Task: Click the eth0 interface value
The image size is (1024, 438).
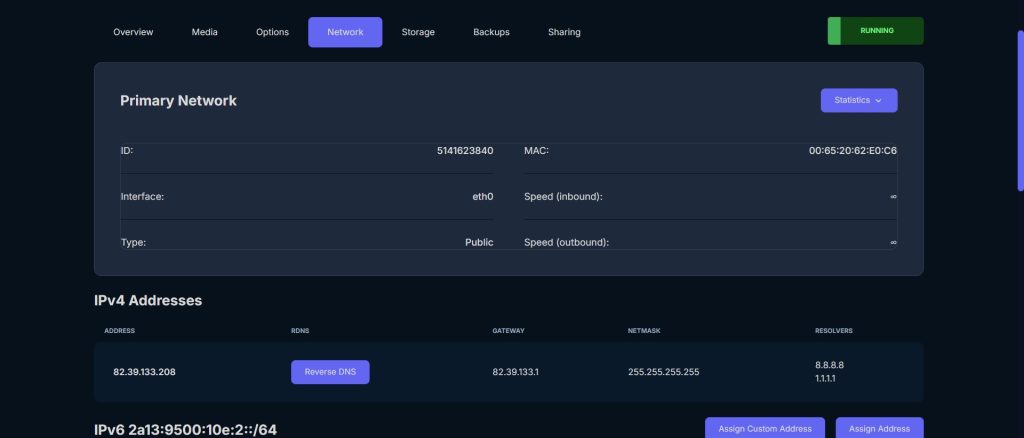Action: (x=482, y=197)
